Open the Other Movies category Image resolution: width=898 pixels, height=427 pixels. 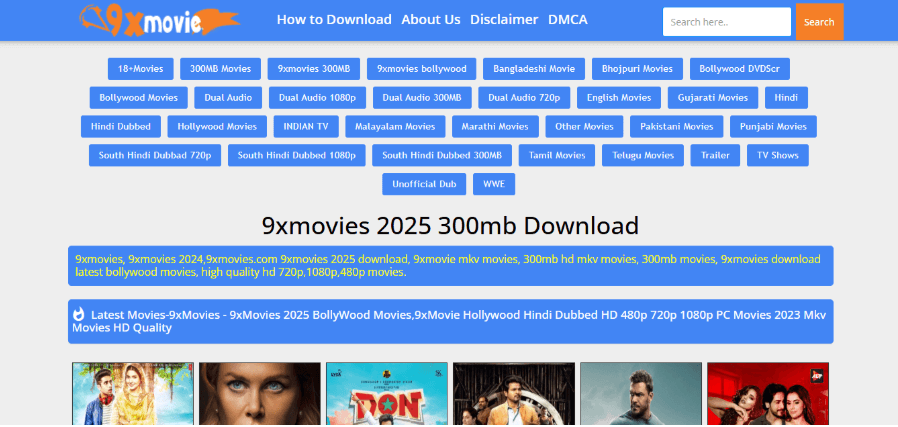(584, 126)
